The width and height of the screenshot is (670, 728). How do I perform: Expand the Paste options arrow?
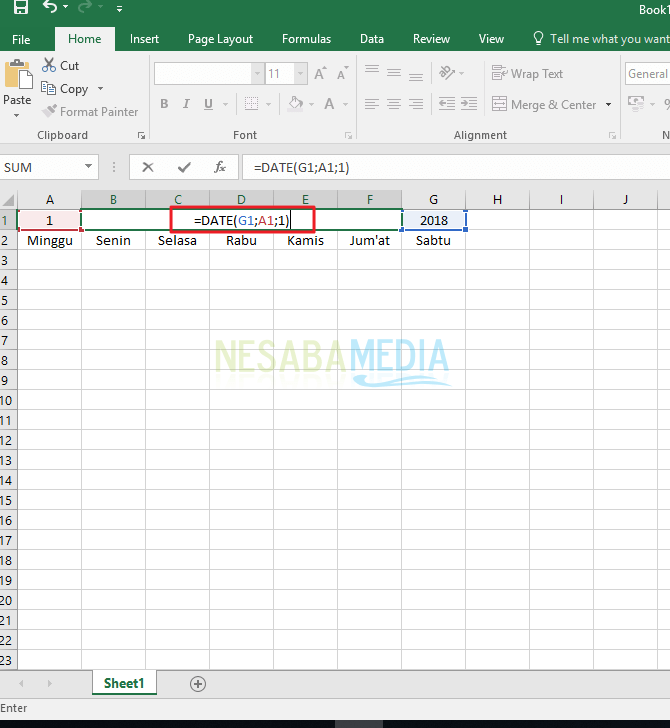[17, 115]
